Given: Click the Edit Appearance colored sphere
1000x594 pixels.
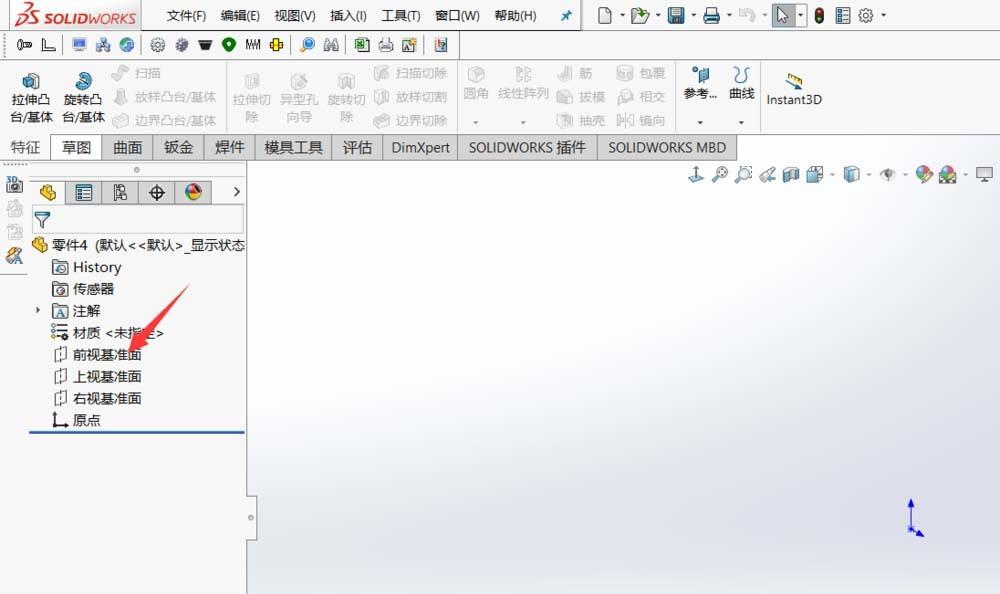Looking at the screenshot, I should pyautogui.click(x=924, y=174).
